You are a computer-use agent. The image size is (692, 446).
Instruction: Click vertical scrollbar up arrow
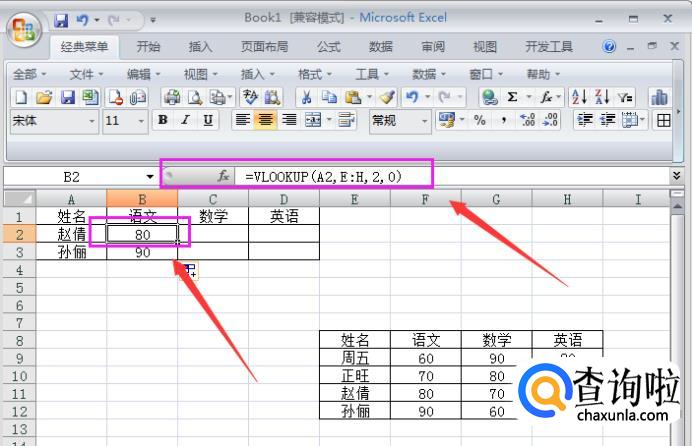pyautogui.click(x=677, y=206)
